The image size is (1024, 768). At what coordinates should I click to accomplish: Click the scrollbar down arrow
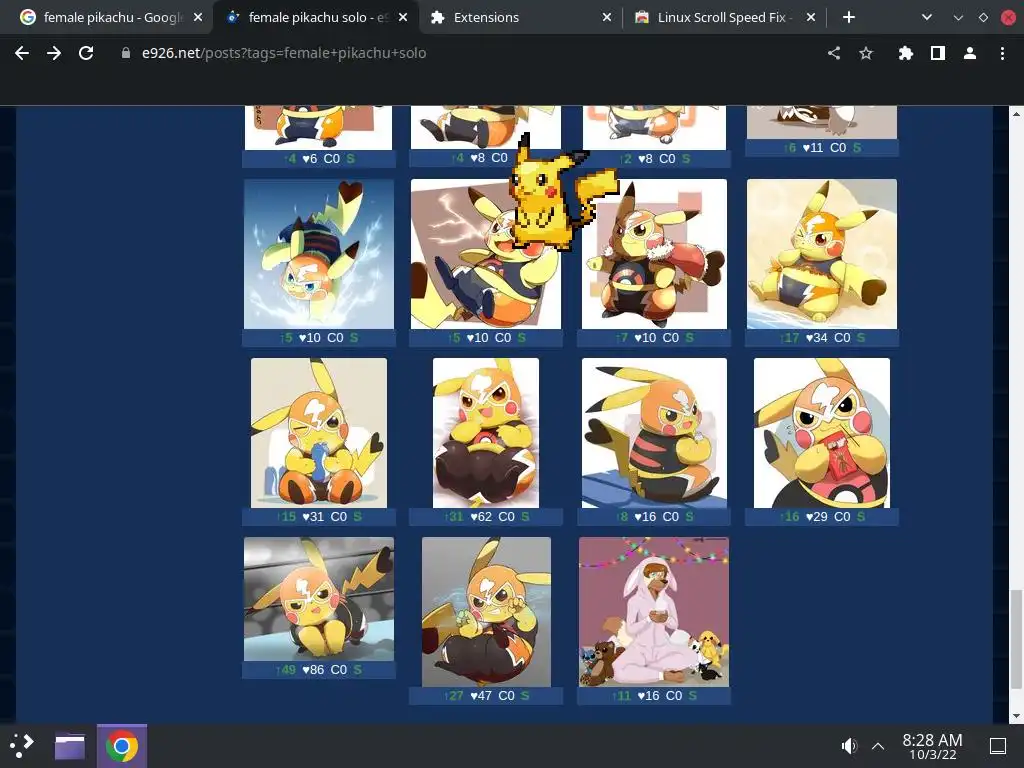(1016, 716)
